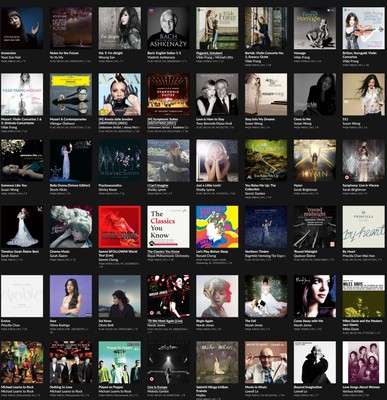This screenshot has height=400, width=387.
Task: Select the Symphonic Suites concert hall cover
Action: [168, 94]
